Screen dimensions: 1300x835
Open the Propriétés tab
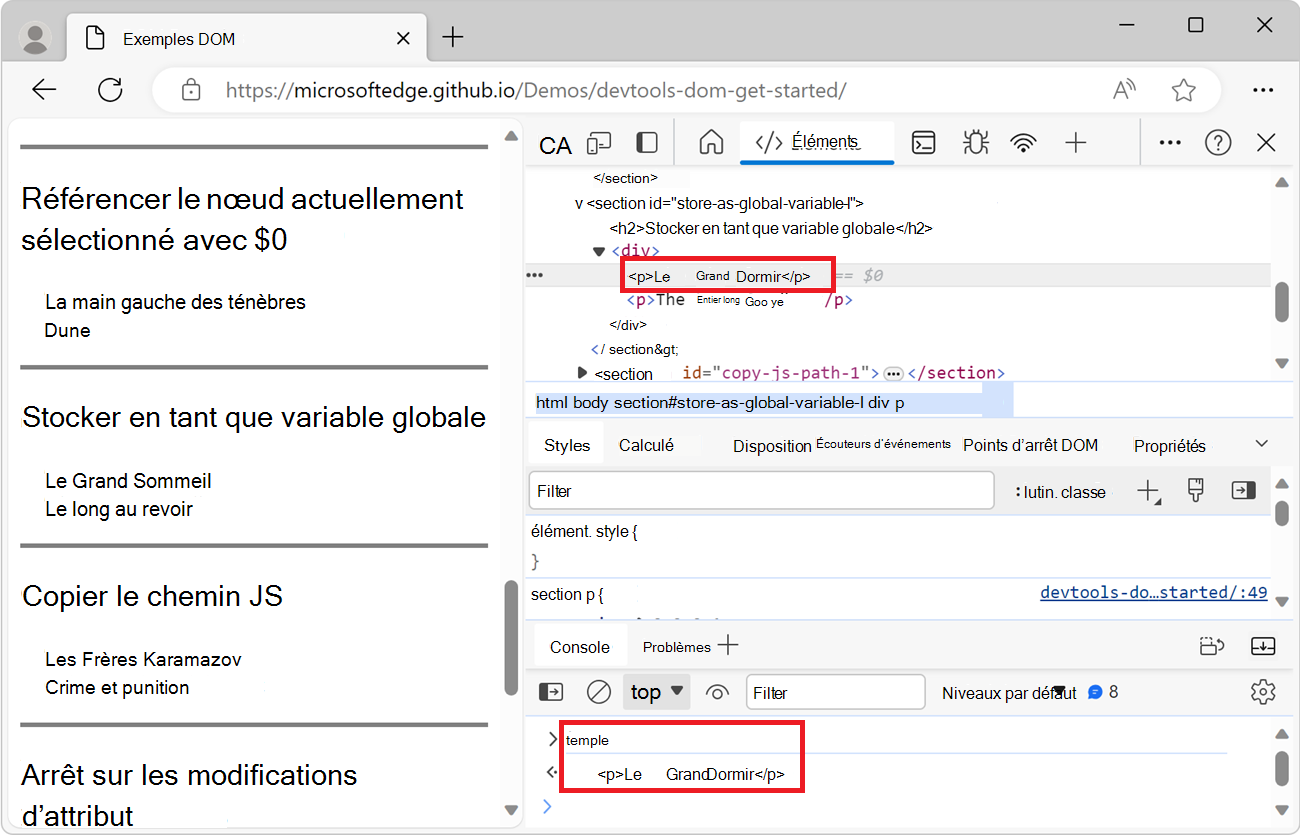click(x=1169, y=446)
